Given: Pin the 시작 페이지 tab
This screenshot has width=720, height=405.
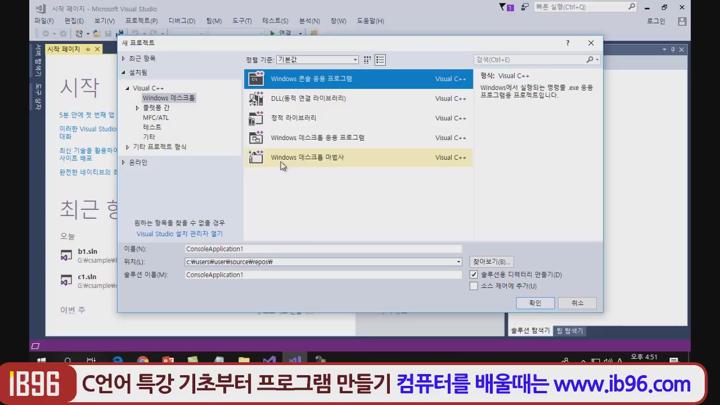Looking at the screenshot, I should tap(88, 49).
